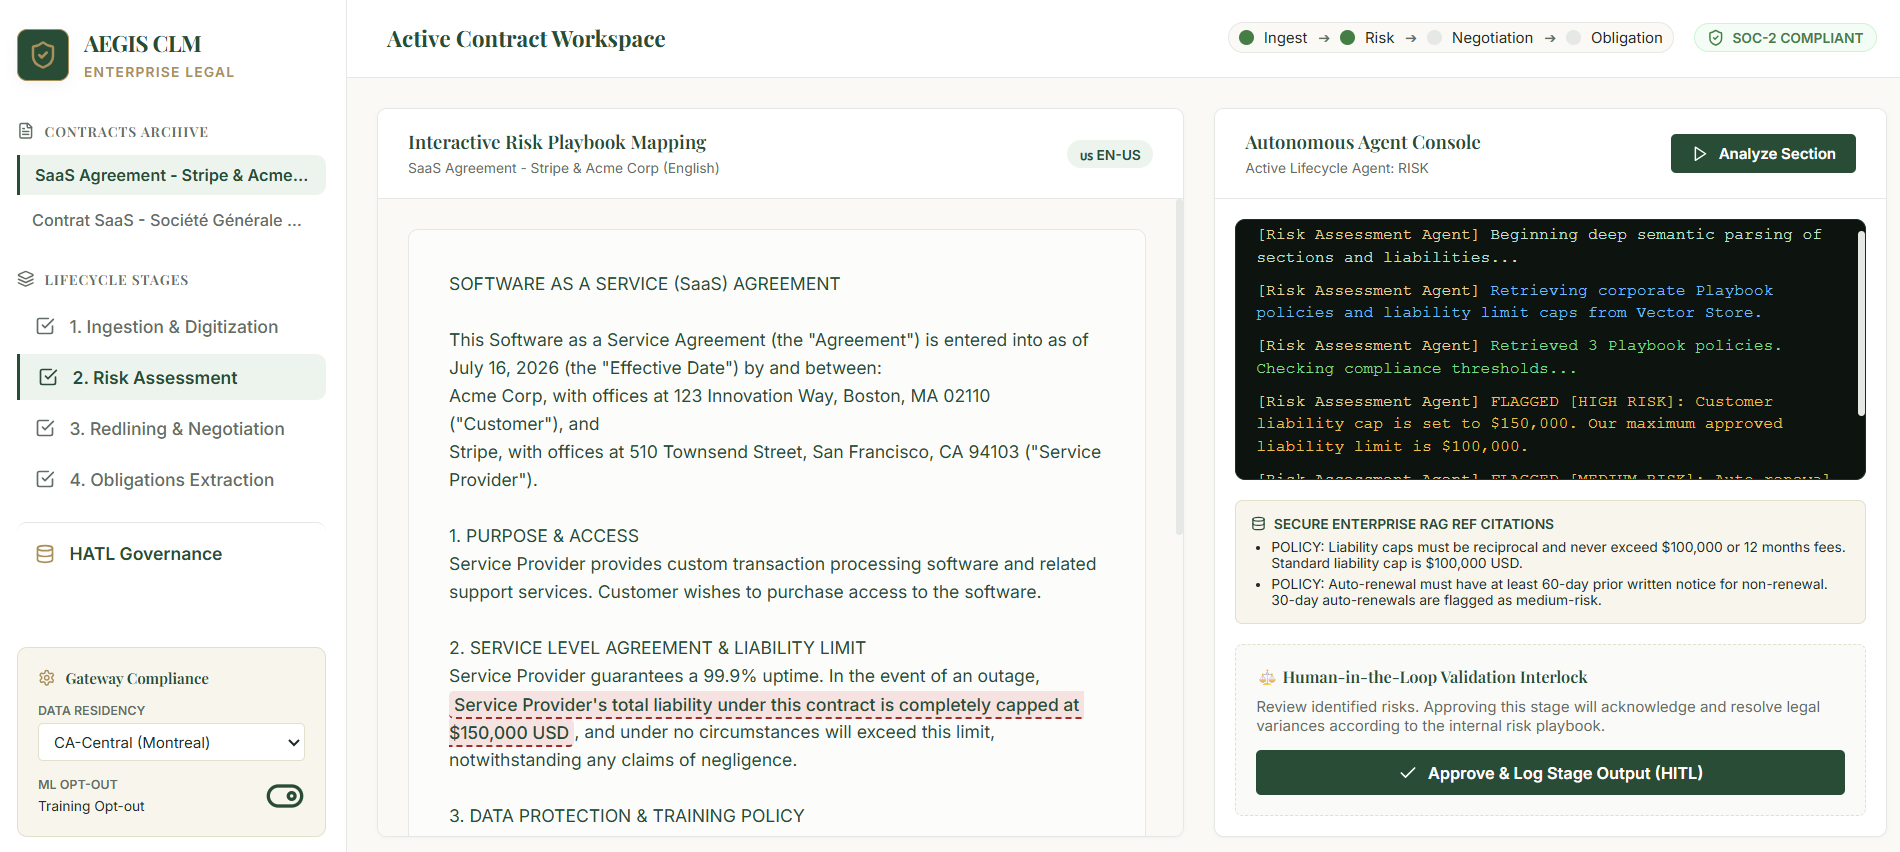Click the contract document scrollbar
The width and height of the screenshot is (1900, 852).
(1179, 366)
